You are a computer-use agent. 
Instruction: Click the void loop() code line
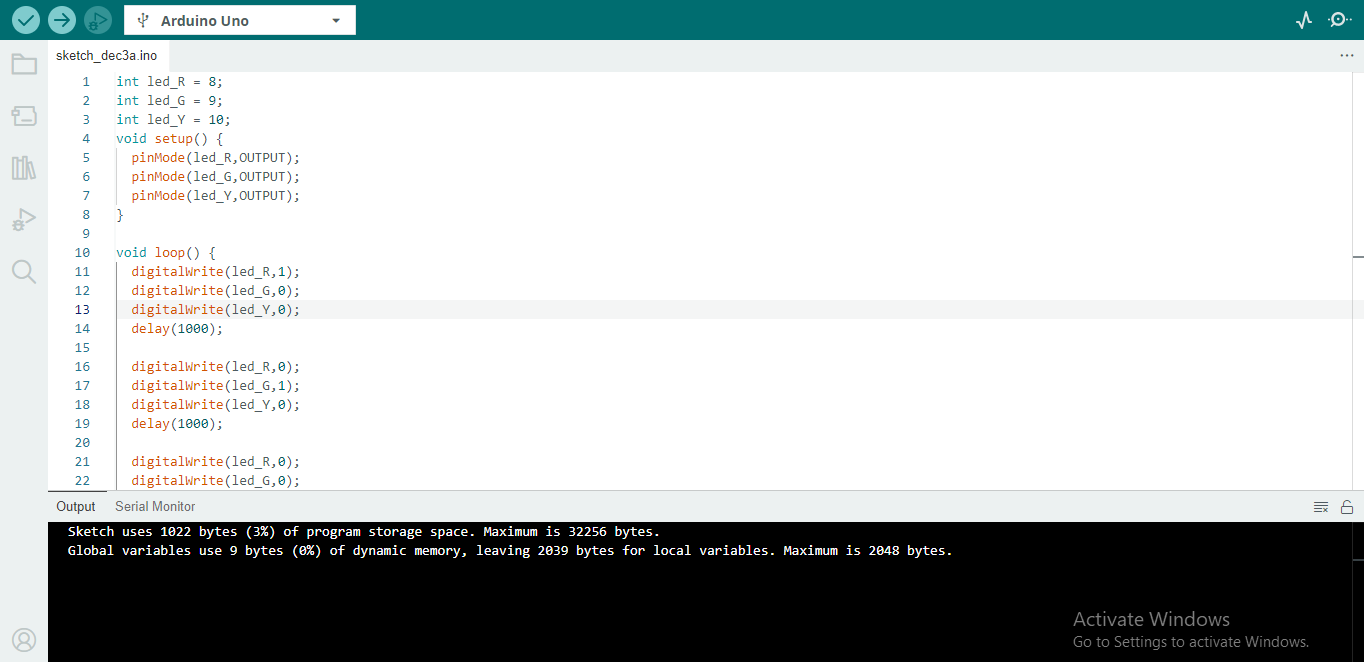click(165, 253)
